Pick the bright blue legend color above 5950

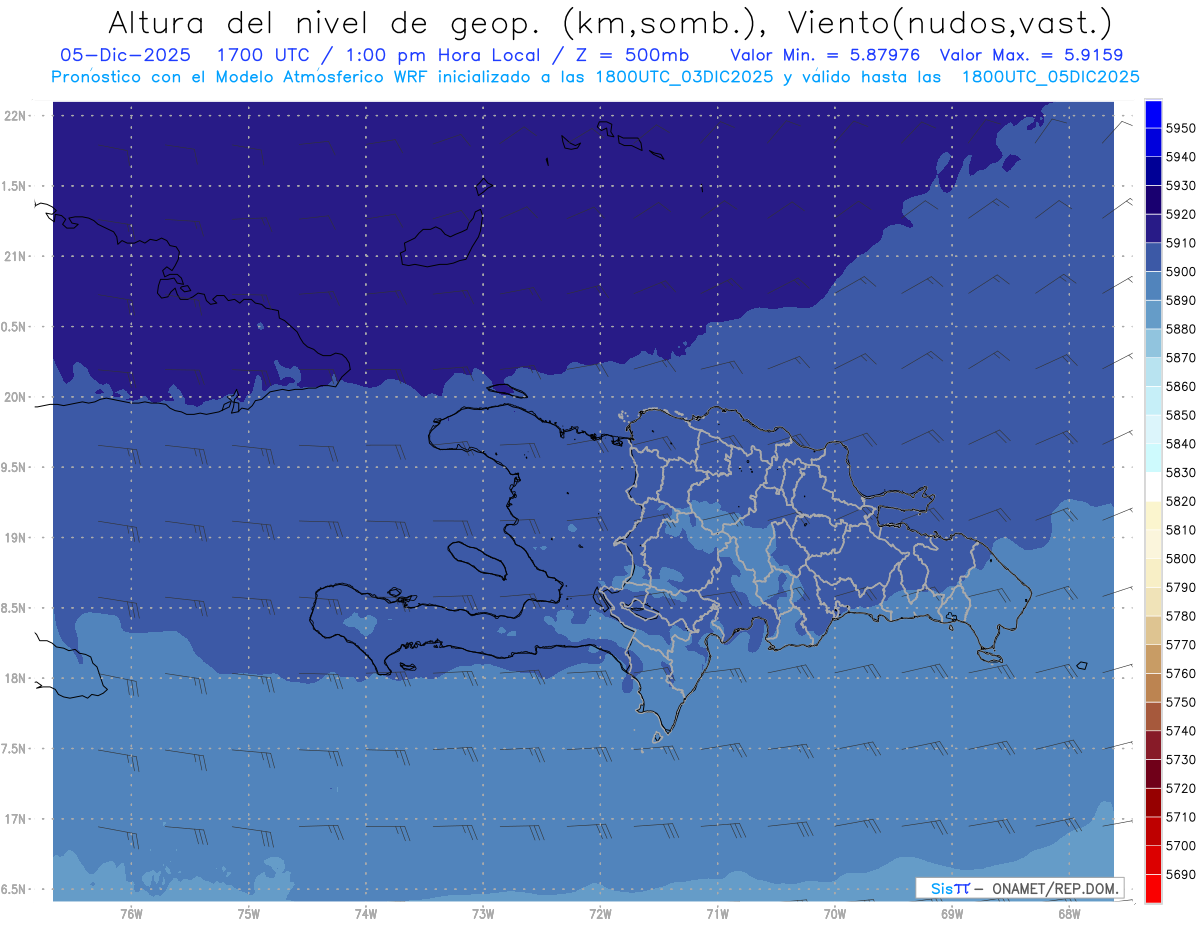(1153, 114)
